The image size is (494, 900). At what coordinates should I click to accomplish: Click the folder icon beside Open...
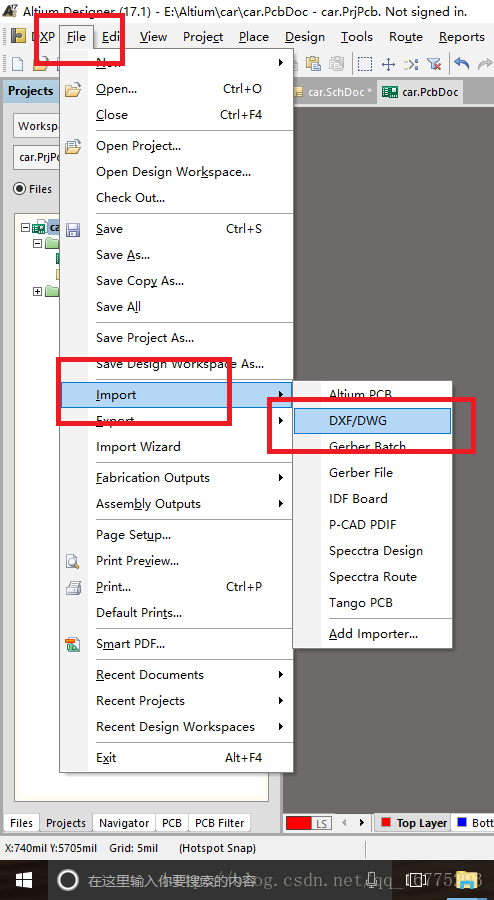(x=73, y=90)
